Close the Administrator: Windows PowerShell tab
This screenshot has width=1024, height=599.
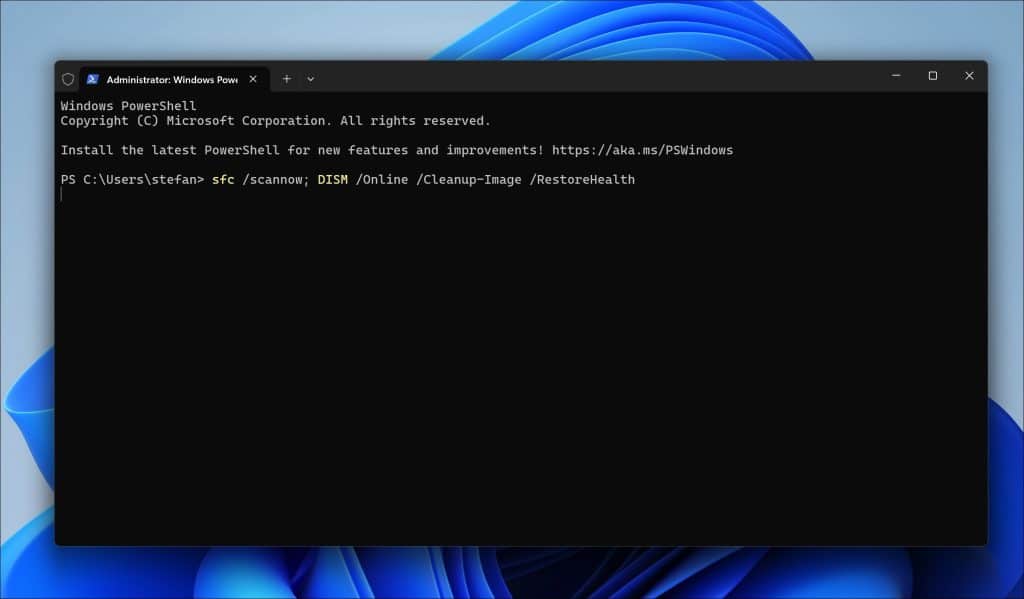point(253,79)
